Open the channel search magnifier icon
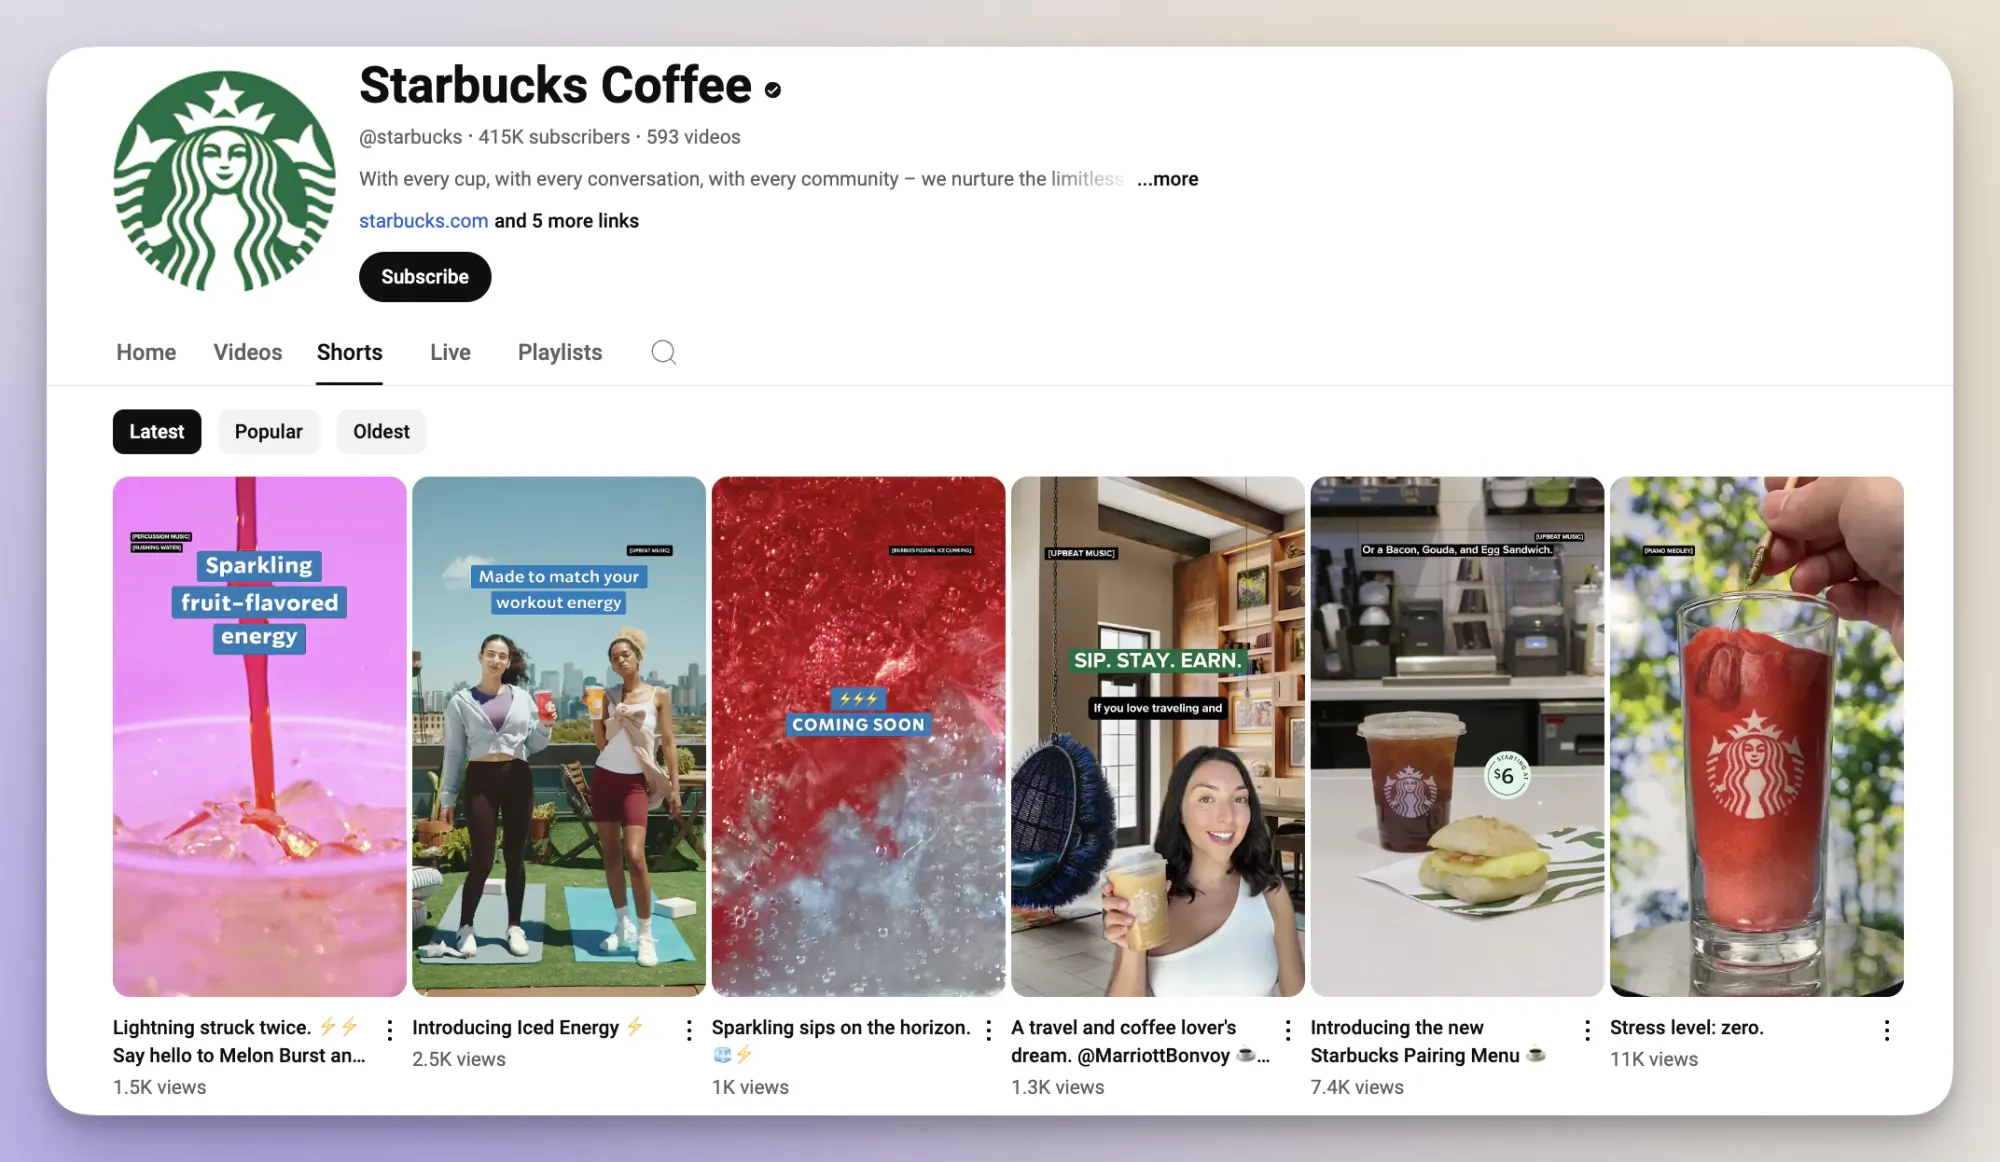 click(x=664, y=352)
